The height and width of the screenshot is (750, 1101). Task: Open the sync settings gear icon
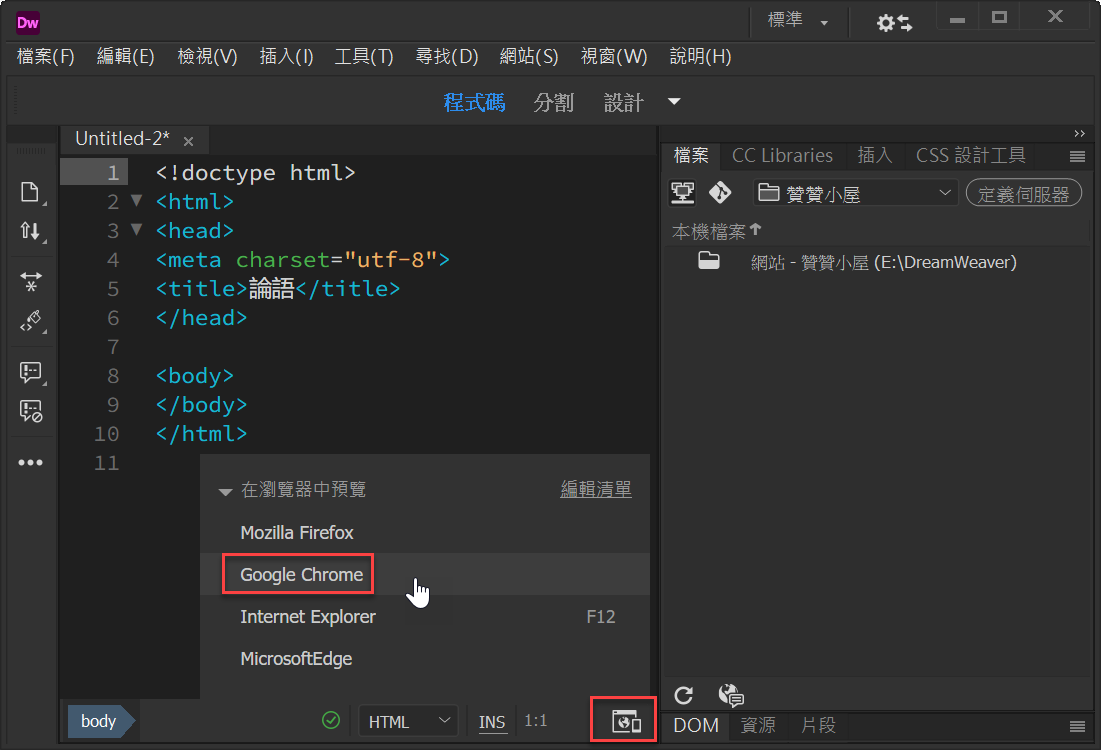click(x=894, y=22)
